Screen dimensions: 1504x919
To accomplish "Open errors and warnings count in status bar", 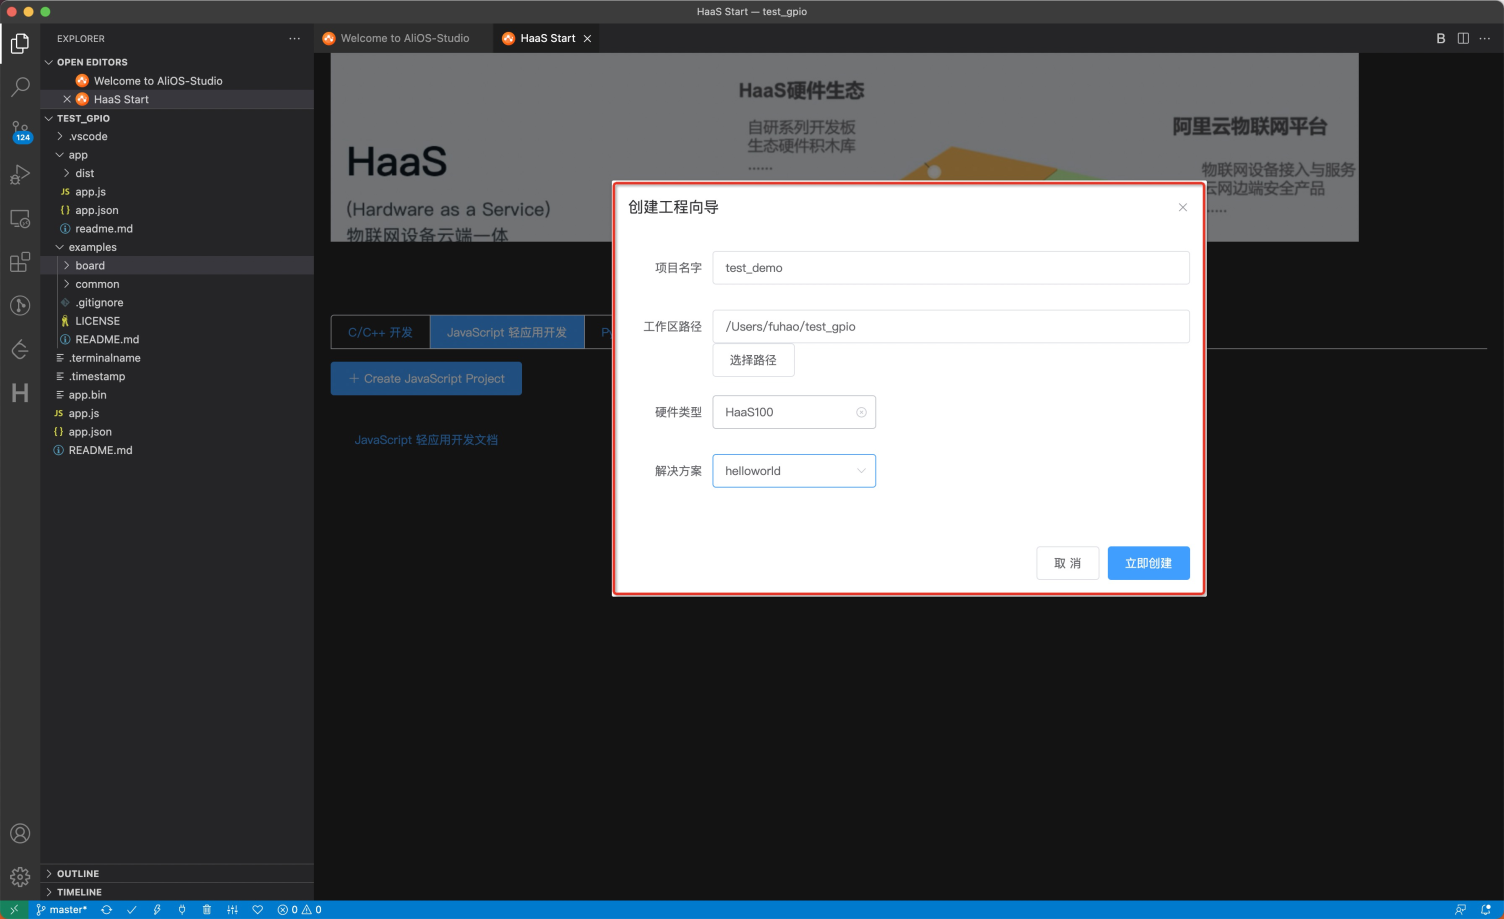I will (300, 910).
